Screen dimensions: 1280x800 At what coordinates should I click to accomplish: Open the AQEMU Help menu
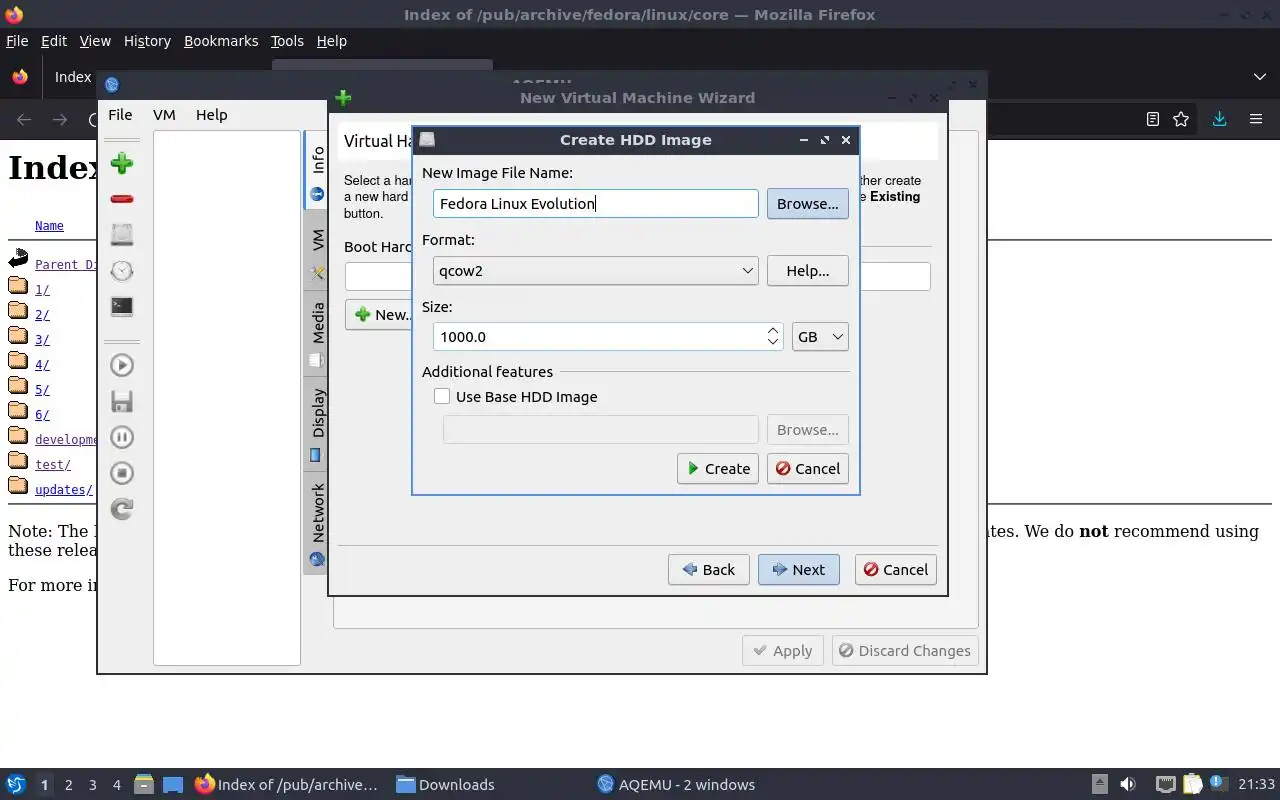pos(211,115)
